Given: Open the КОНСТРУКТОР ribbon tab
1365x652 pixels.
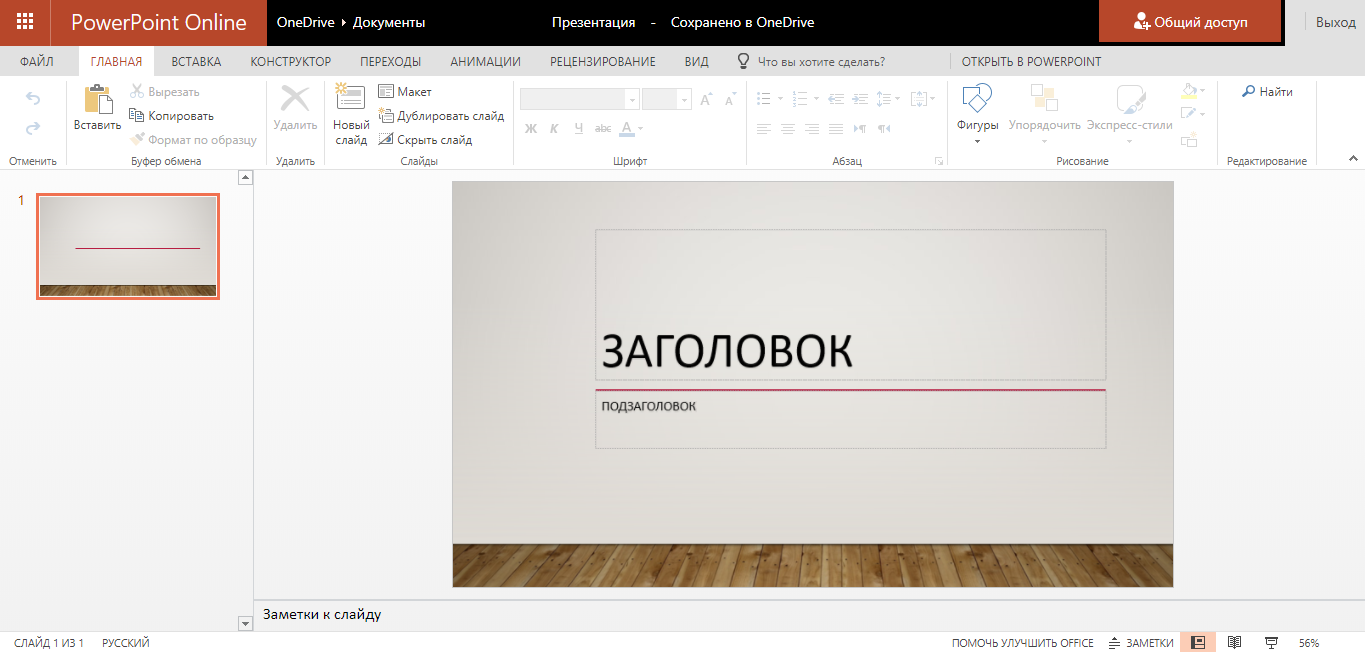Looking at the screenshot, I should [290, 61].
